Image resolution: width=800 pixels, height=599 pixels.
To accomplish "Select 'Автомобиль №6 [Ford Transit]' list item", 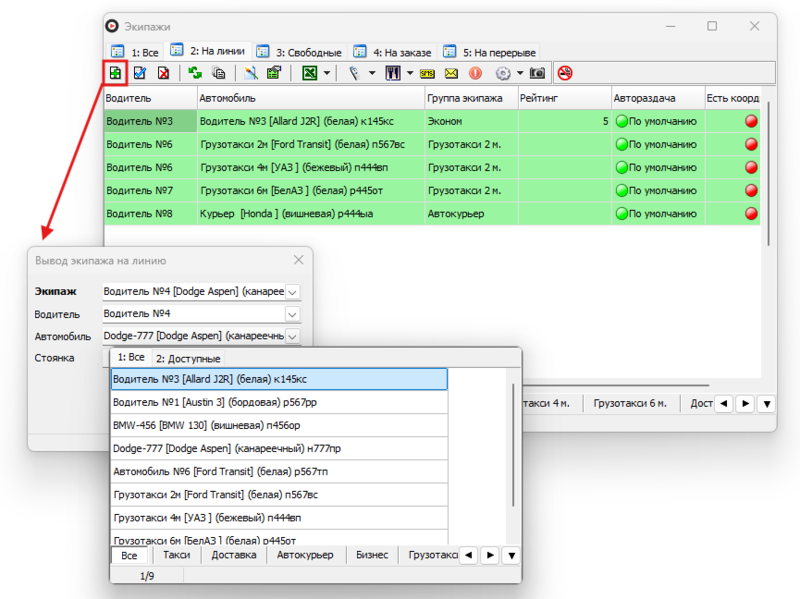I will pos(279,471).
